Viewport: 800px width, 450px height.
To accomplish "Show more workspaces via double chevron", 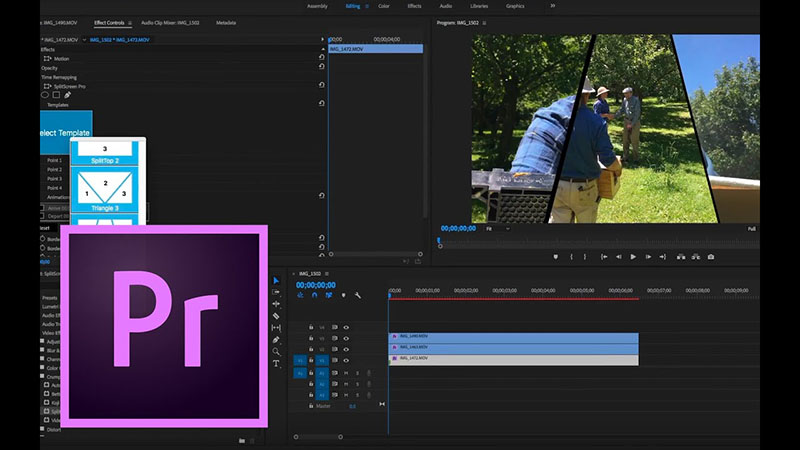I will tap(553, 6).
